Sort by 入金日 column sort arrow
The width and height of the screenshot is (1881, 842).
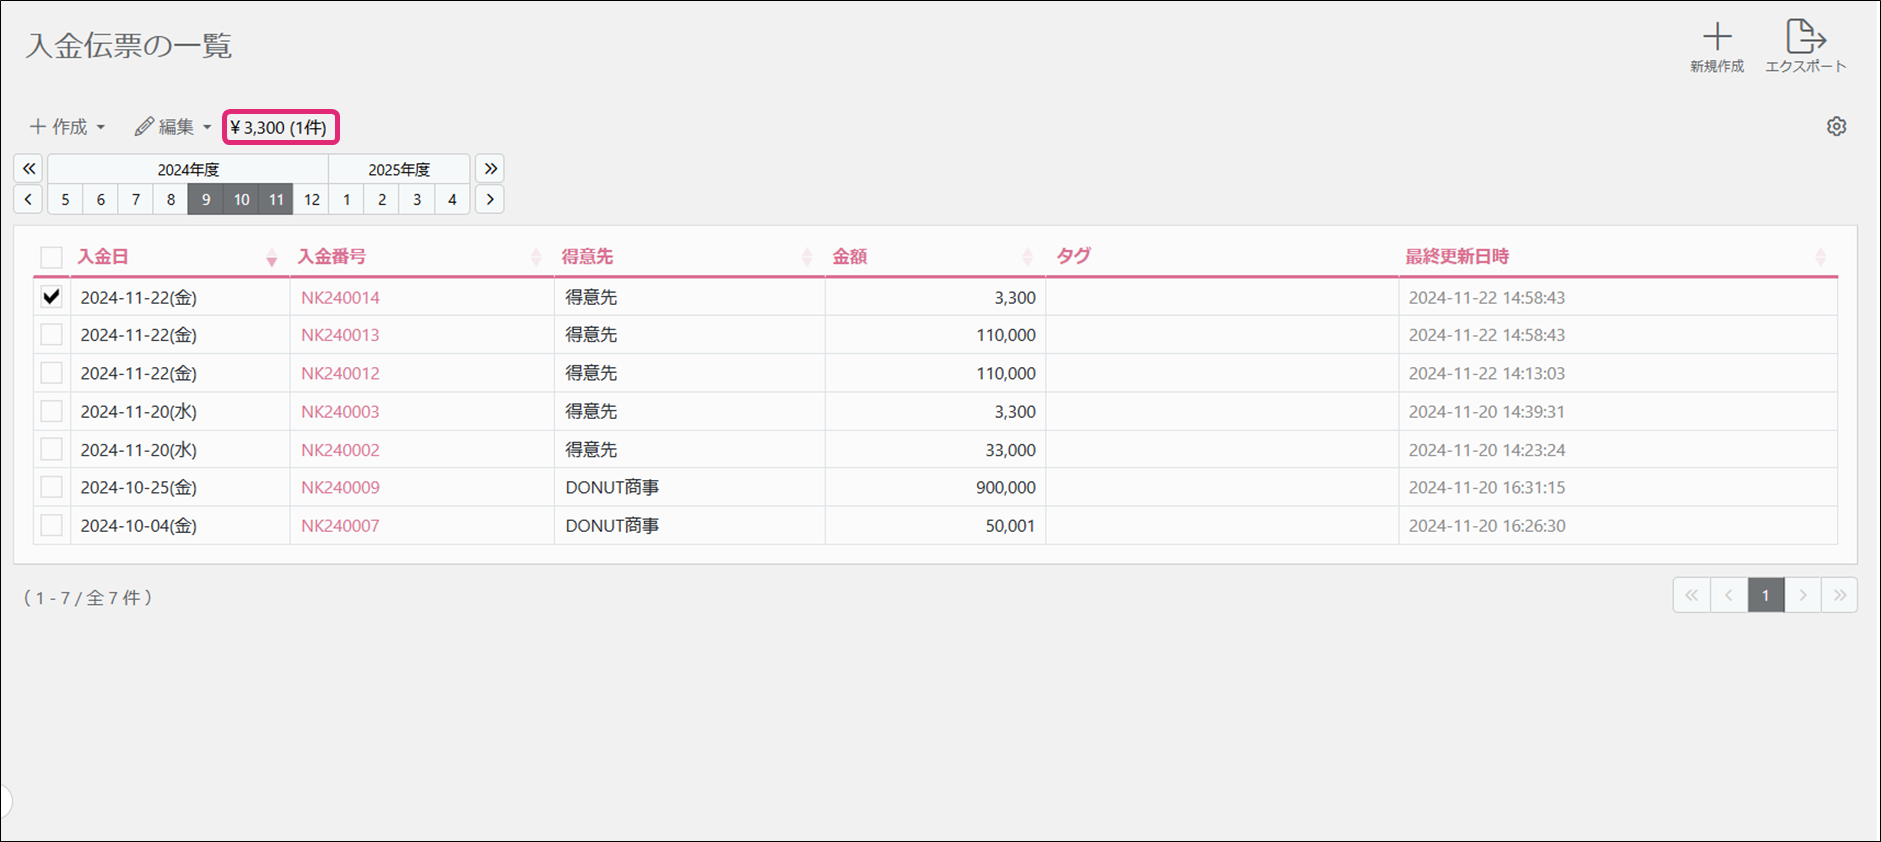[271, 258]
